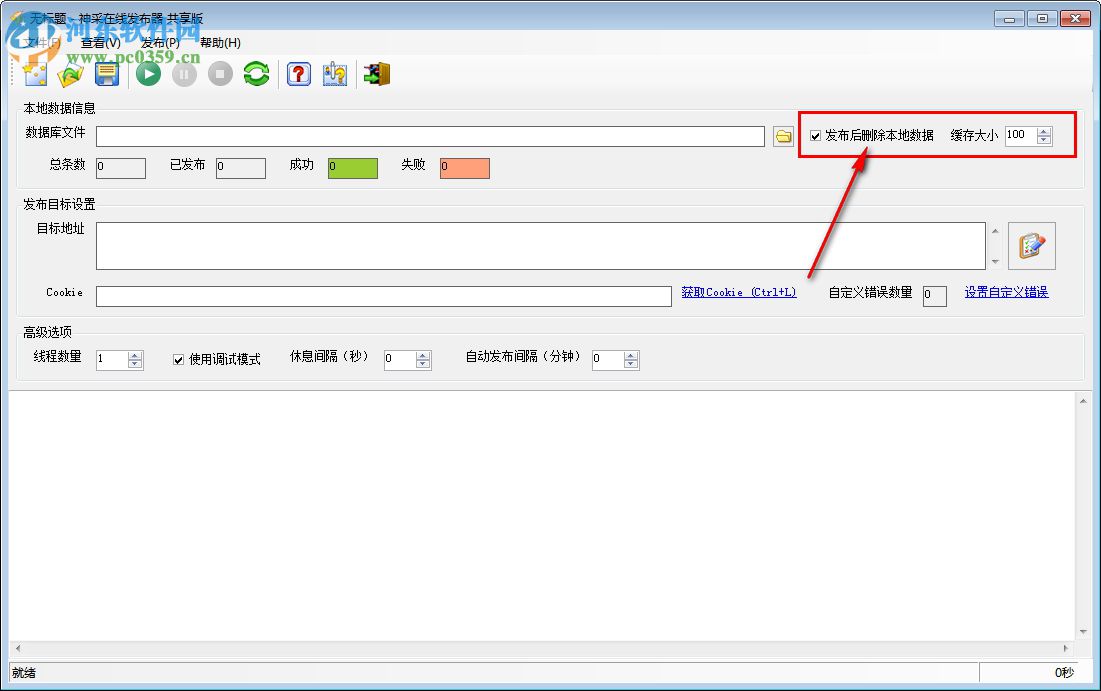This screenshot has height=691, width=1101.
Task: Click the exit door icon
Action: [377, 74]
